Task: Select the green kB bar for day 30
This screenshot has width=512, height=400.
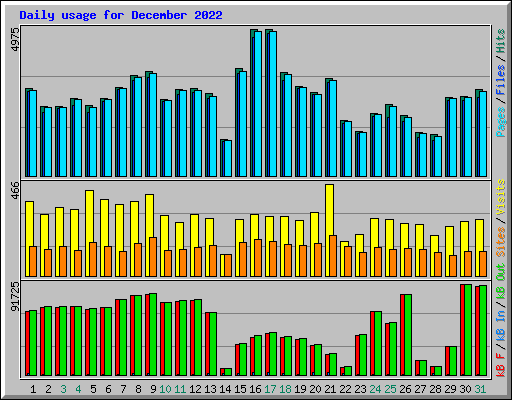Action: 468,330
